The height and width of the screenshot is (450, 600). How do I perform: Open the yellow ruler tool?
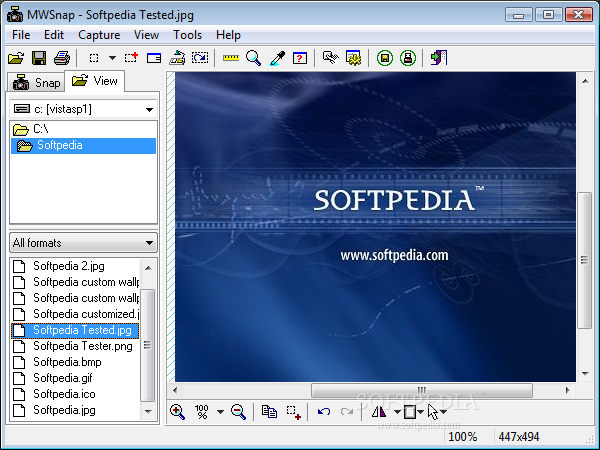tap(231, 58)
